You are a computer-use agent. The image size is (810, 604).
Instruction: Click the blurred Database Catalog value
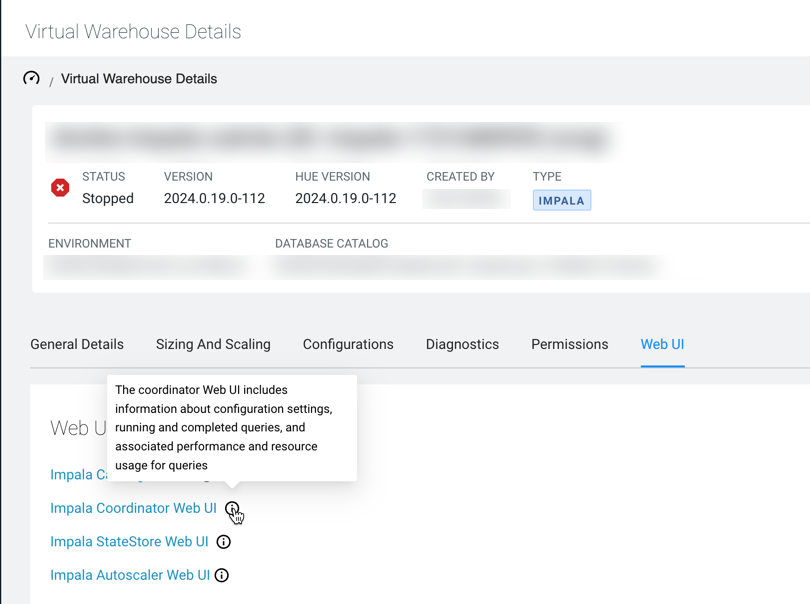coord(465,267)
